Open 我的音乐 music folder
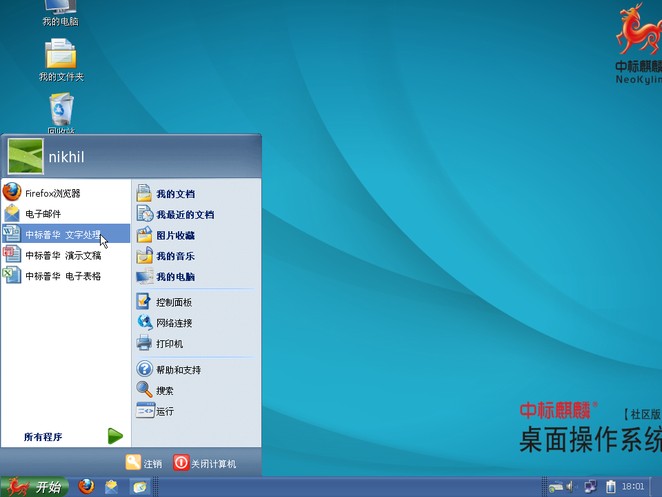 [x=175, y=256]
